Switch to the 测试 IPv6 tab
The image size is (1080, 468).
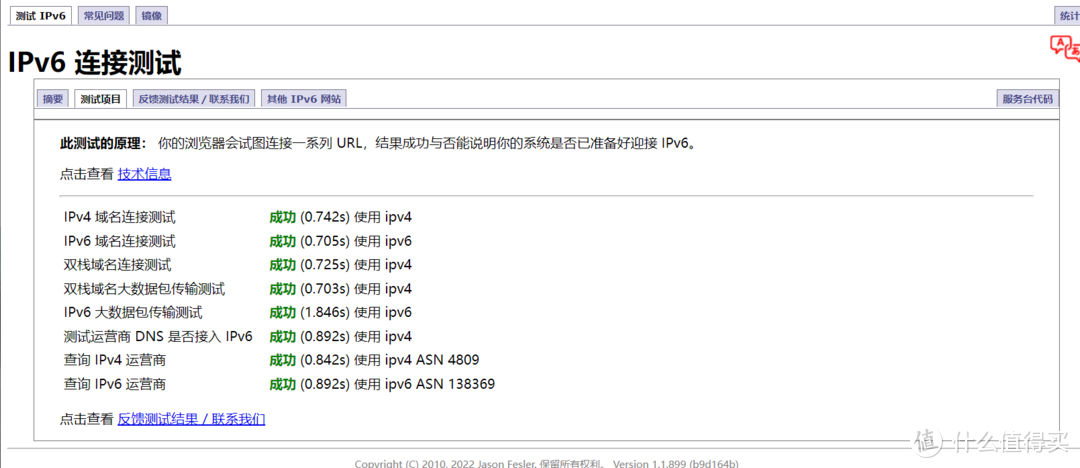40,16
